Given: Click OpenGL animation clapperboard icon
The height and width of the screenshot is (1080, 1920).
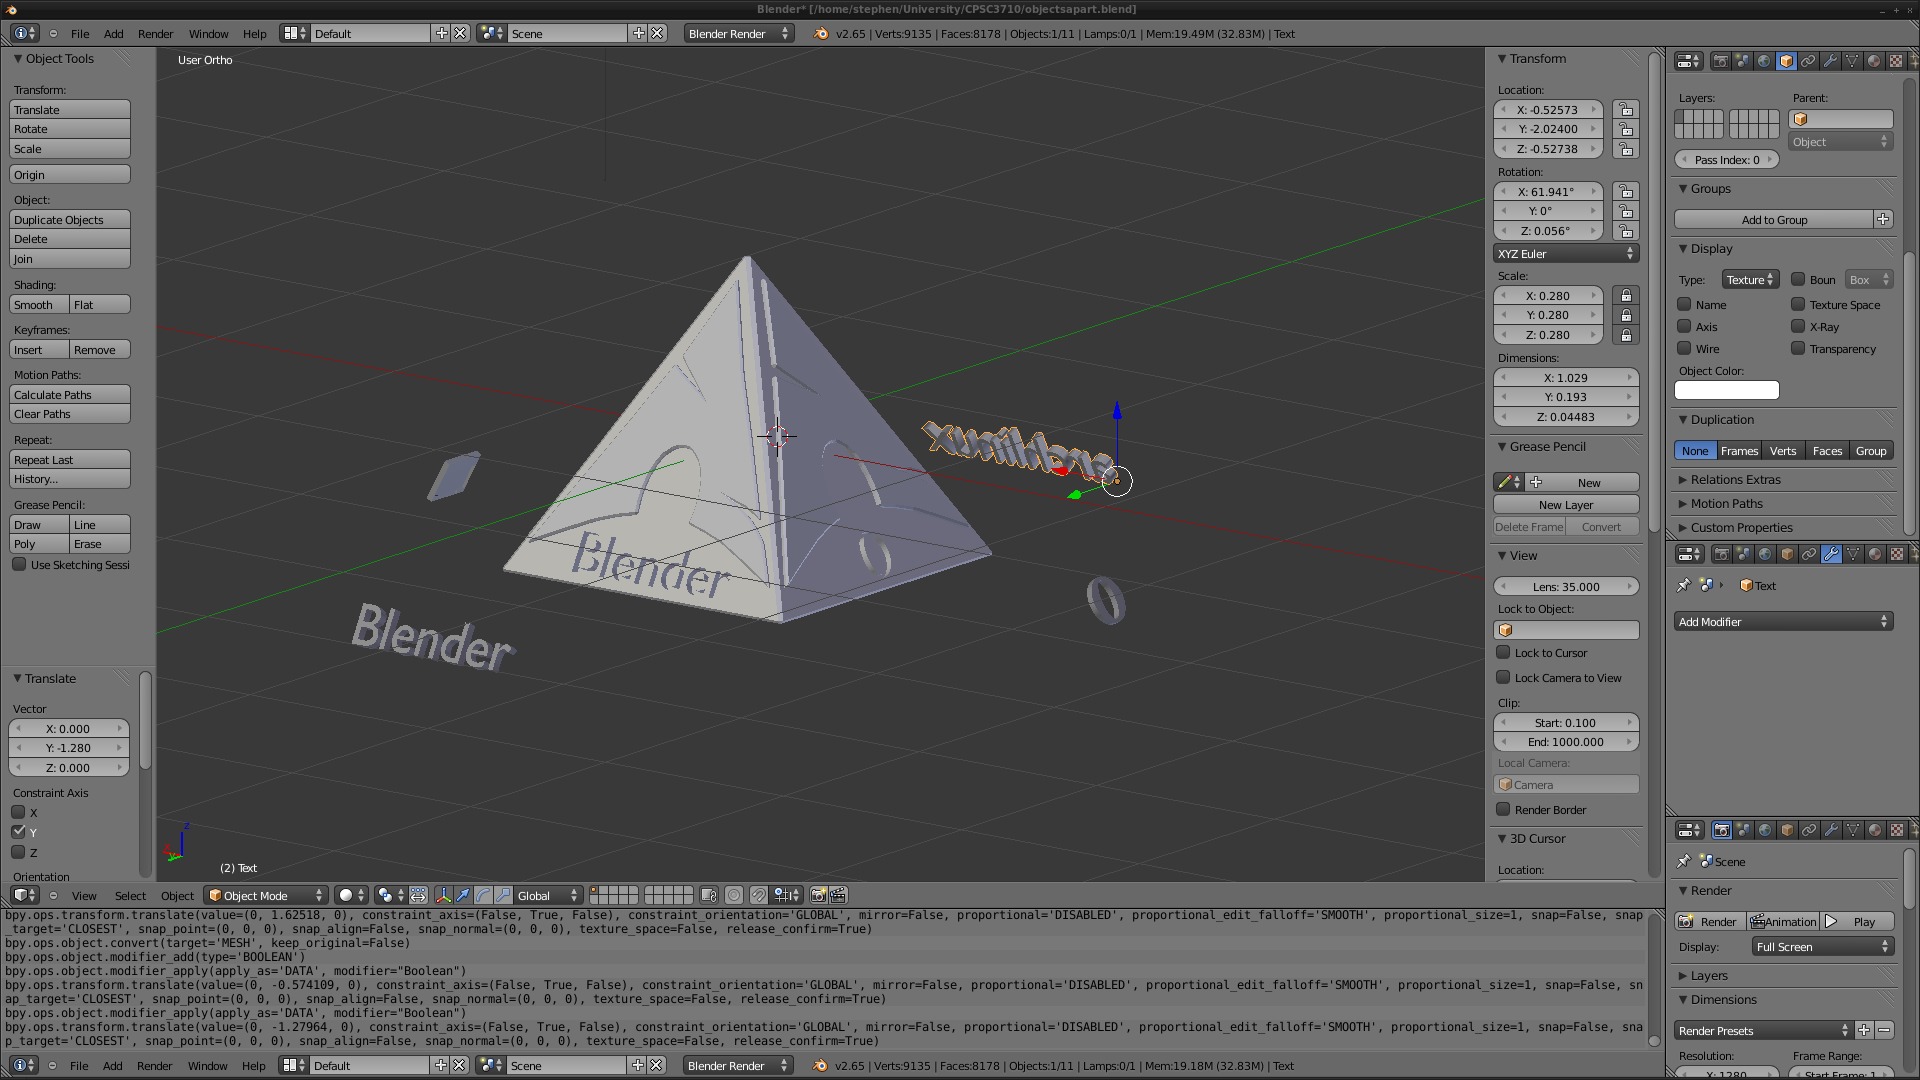Looking at the screenshot, I should click(x=838, y=895).
